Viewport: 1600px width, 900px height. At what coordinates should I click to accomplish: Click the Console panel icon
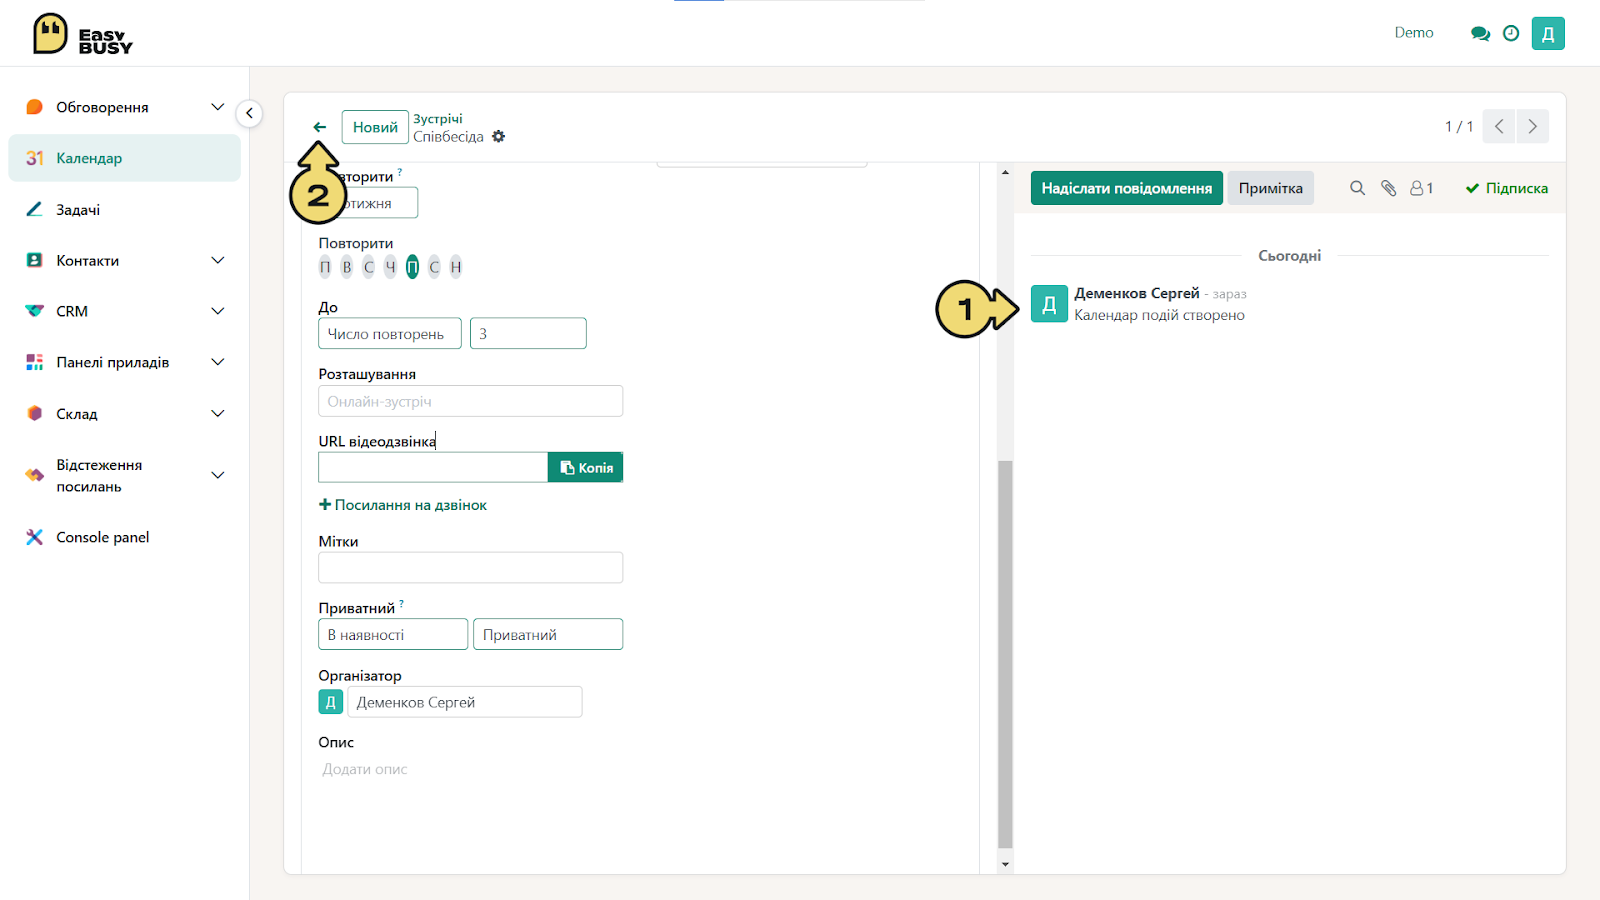pos(34,537)
